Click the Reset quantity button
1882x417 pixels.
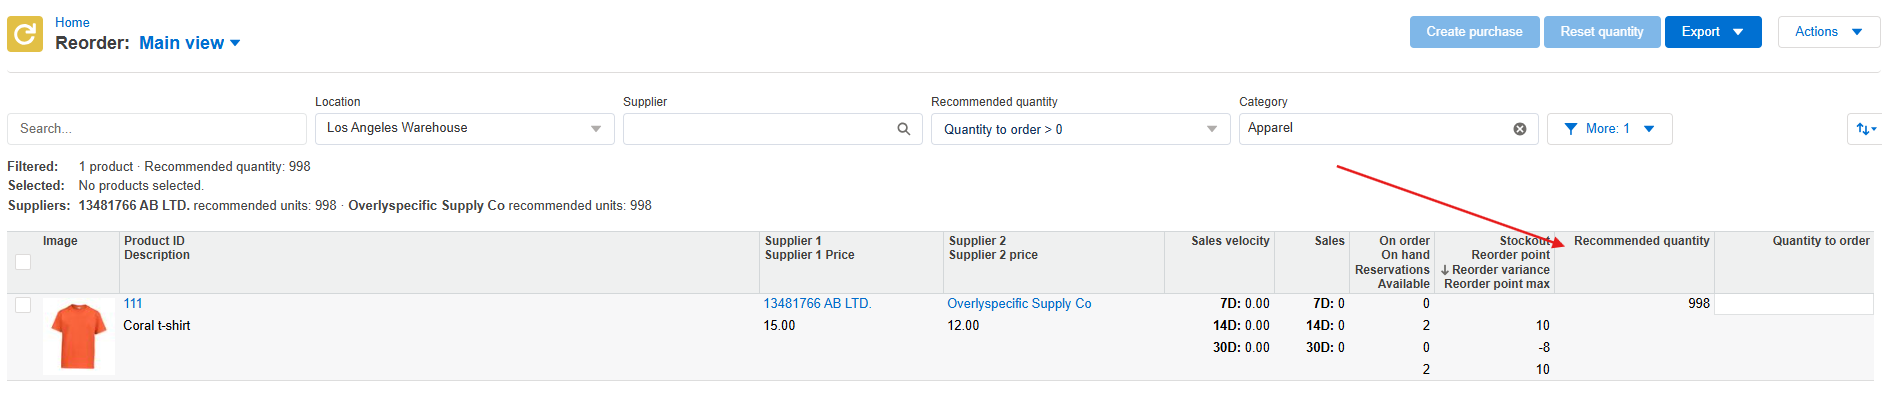(1602, 32)
